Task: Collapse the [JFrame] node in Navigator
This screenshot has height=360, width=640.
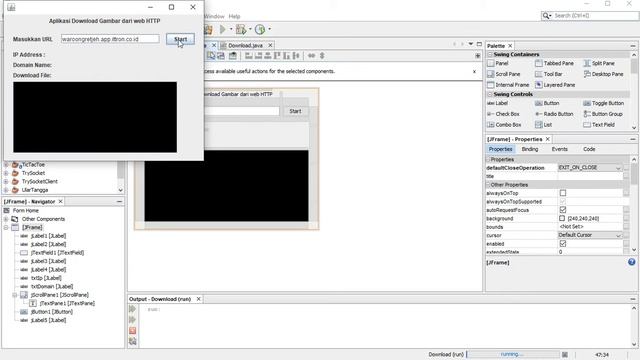Action: [x=6, y=227]
